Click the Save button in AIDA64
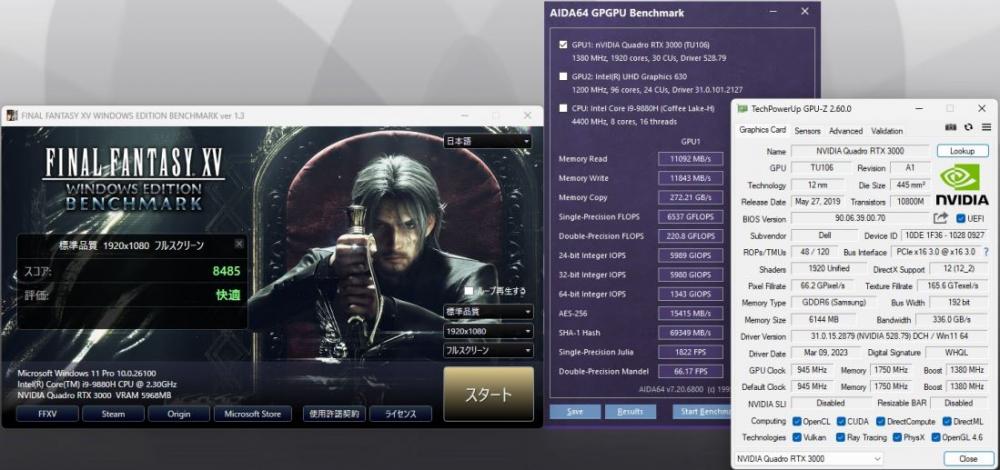 (575, 411)
